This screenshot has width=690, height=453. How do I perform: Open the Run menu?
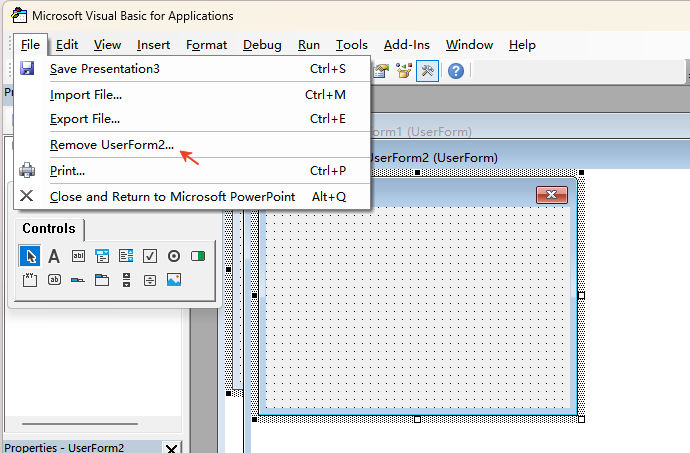pos(309,45)
